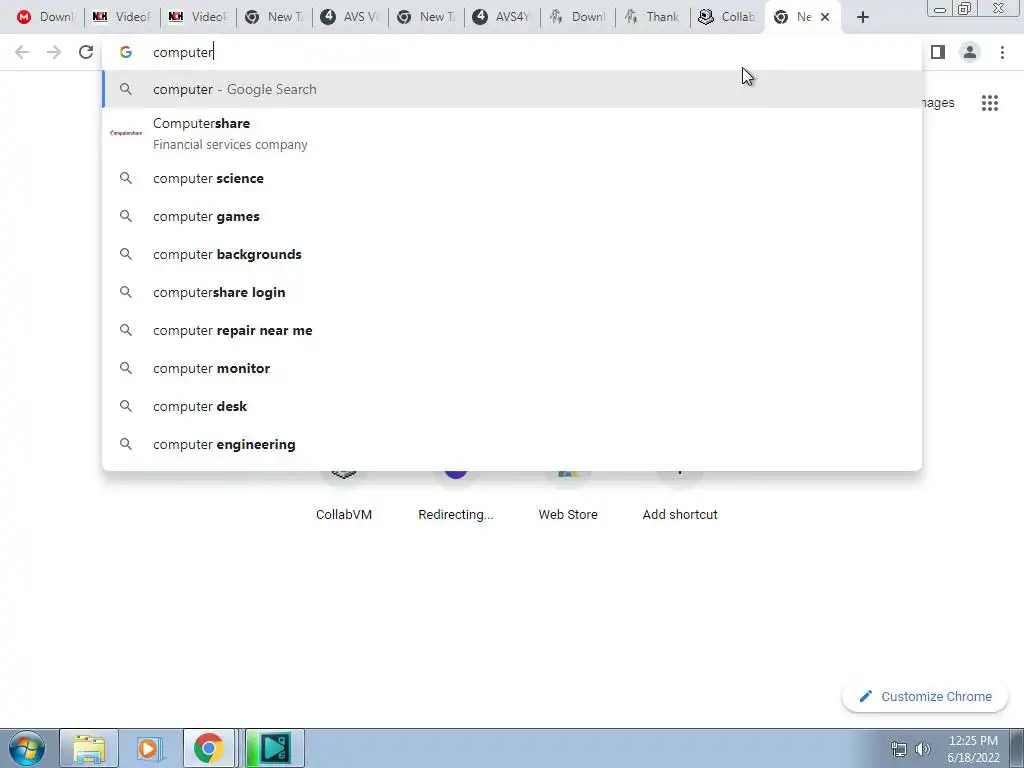Open the side panel icon
Viewport: 1024px width, 768px height.
pos(938,52)
